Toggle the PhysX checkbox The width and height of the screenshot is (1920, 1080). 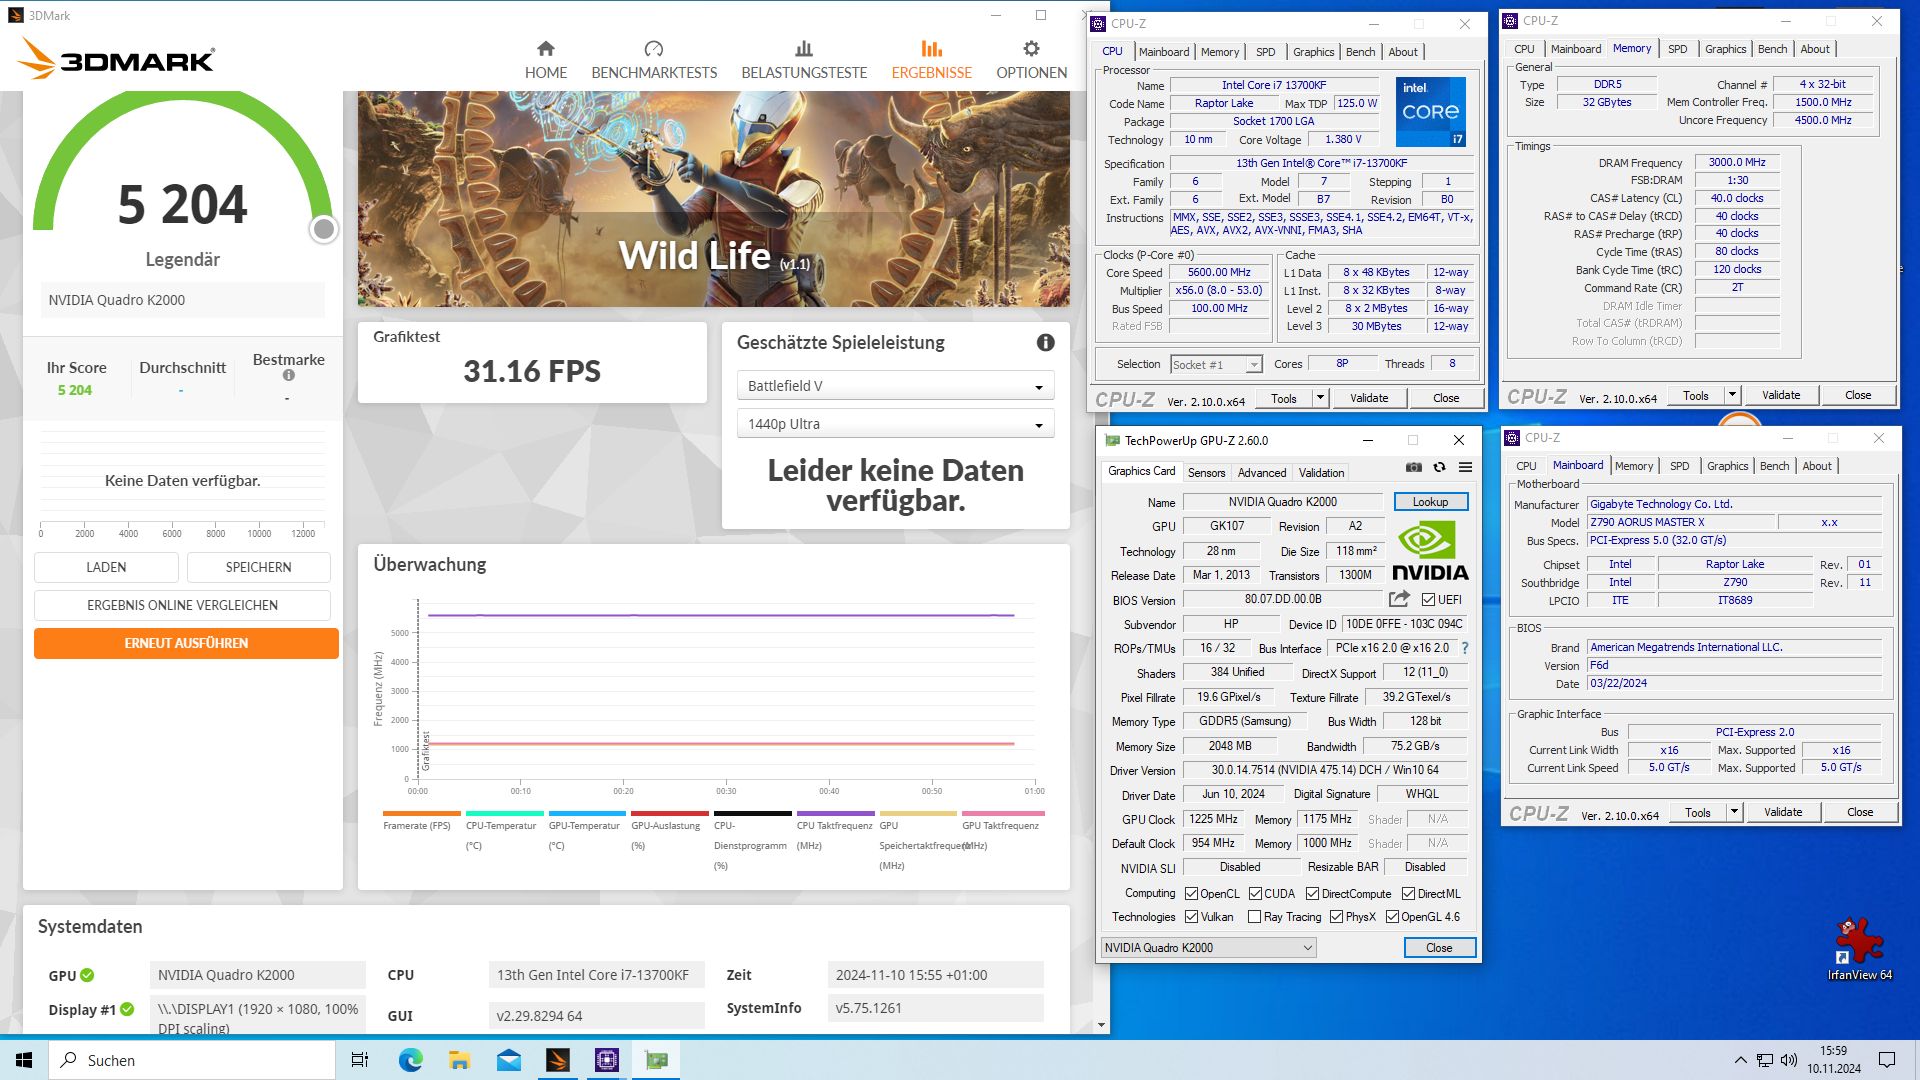pyautogui.click(x=1336, y=917)
